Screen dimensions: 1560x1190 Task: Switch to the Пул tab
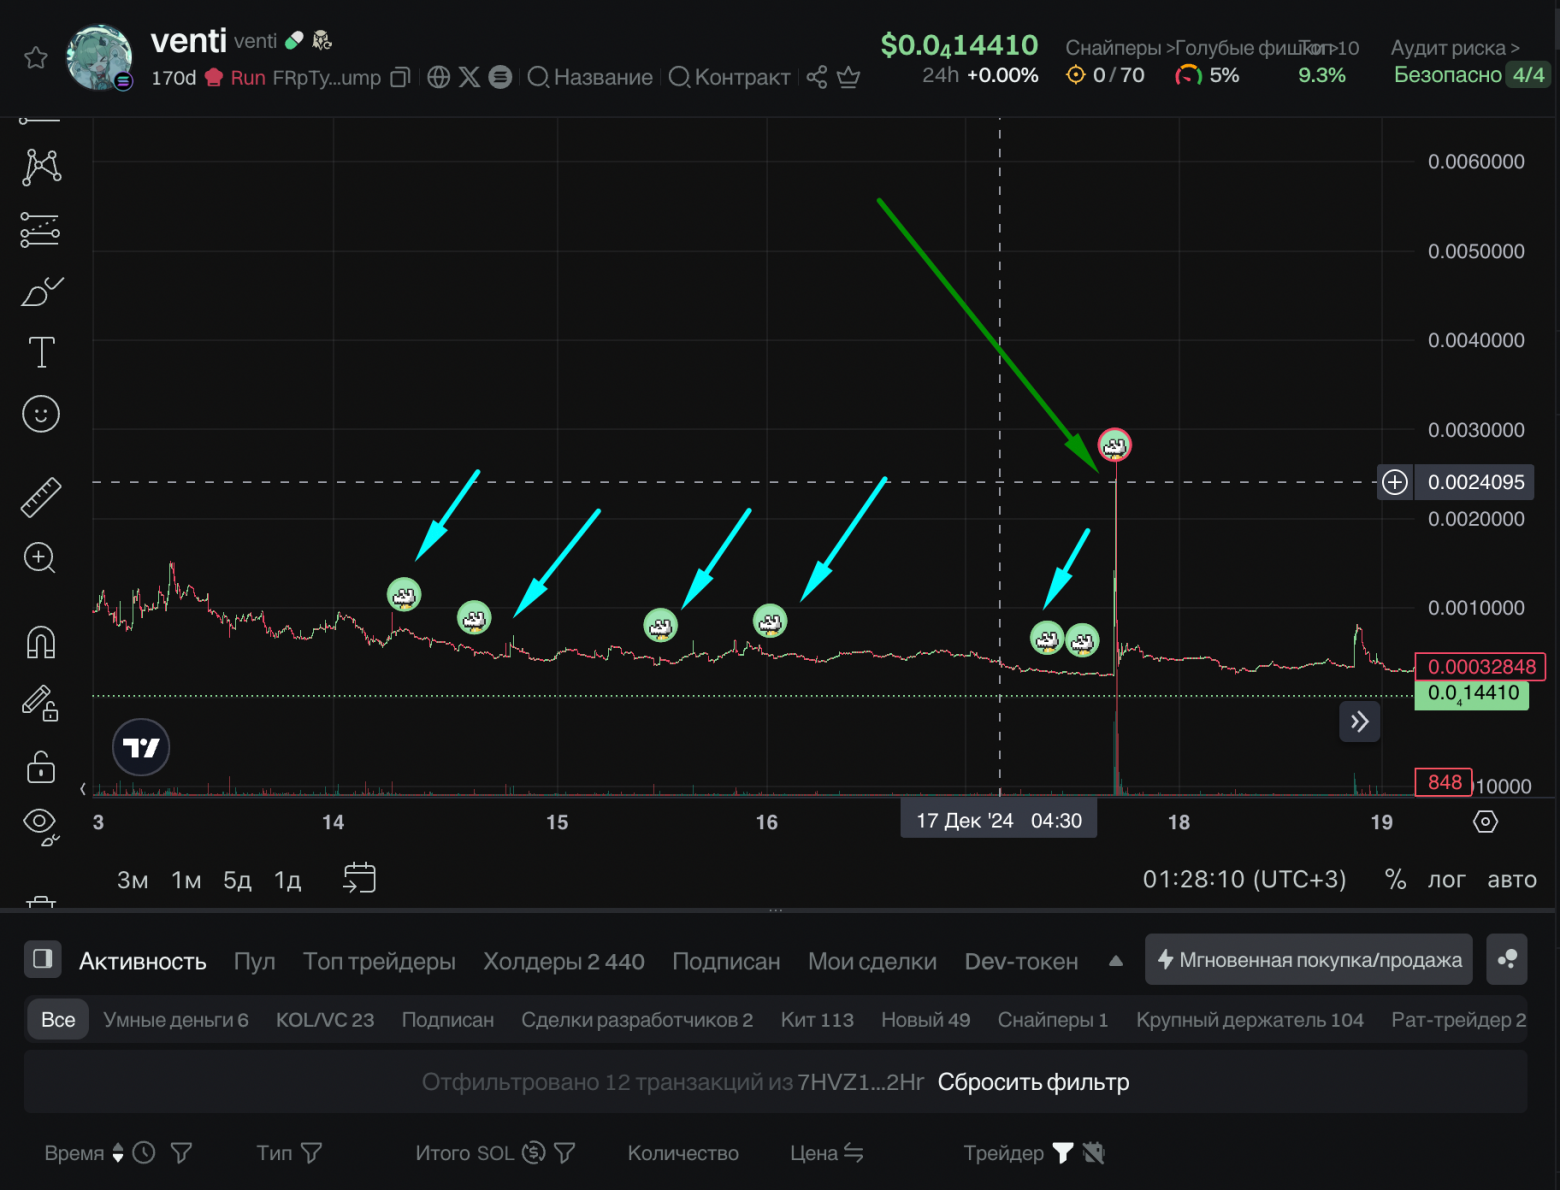(254, 961)
